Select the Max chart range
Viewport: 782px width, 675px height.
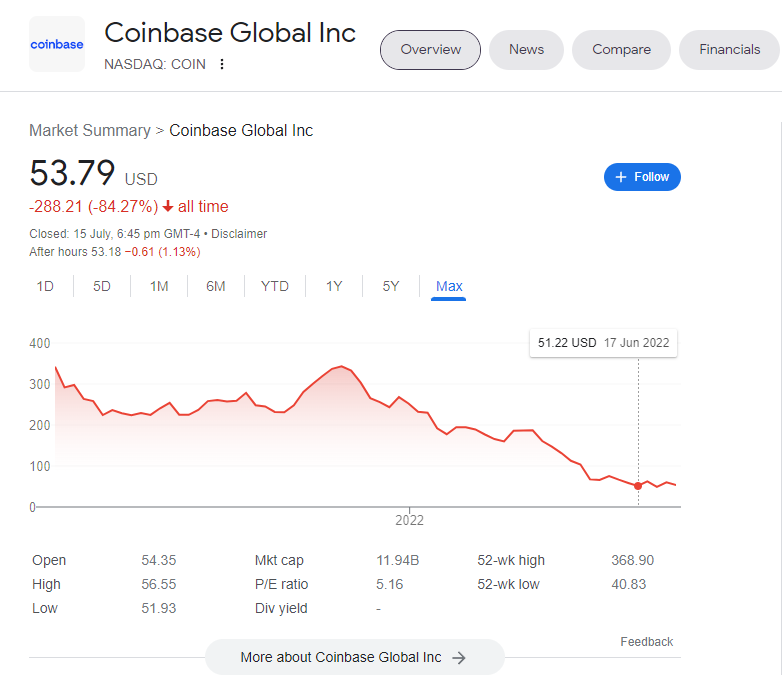[449, 286]
